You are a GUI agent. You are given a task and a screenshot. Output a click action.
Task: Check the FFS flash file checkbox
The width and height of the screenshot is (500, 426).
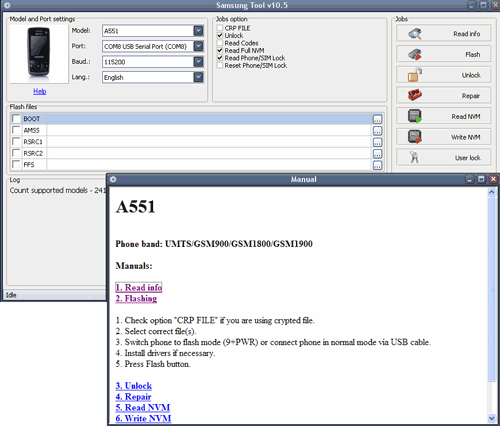pos(16,164)
